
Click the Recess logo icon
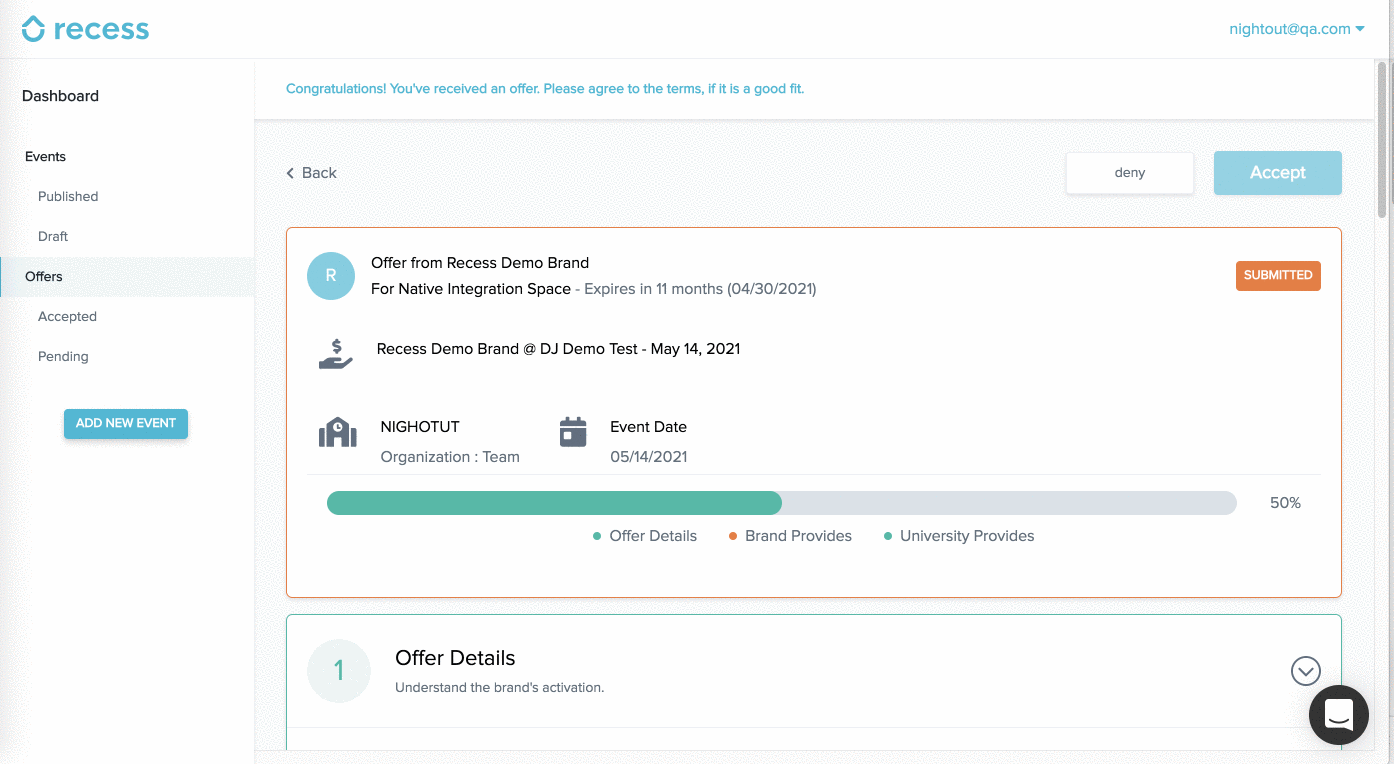33,29
